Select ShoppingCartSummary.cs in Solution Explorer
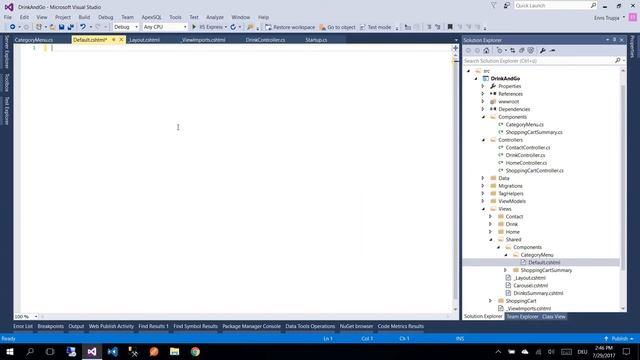The image size is (640, 360). click(534, 132)
